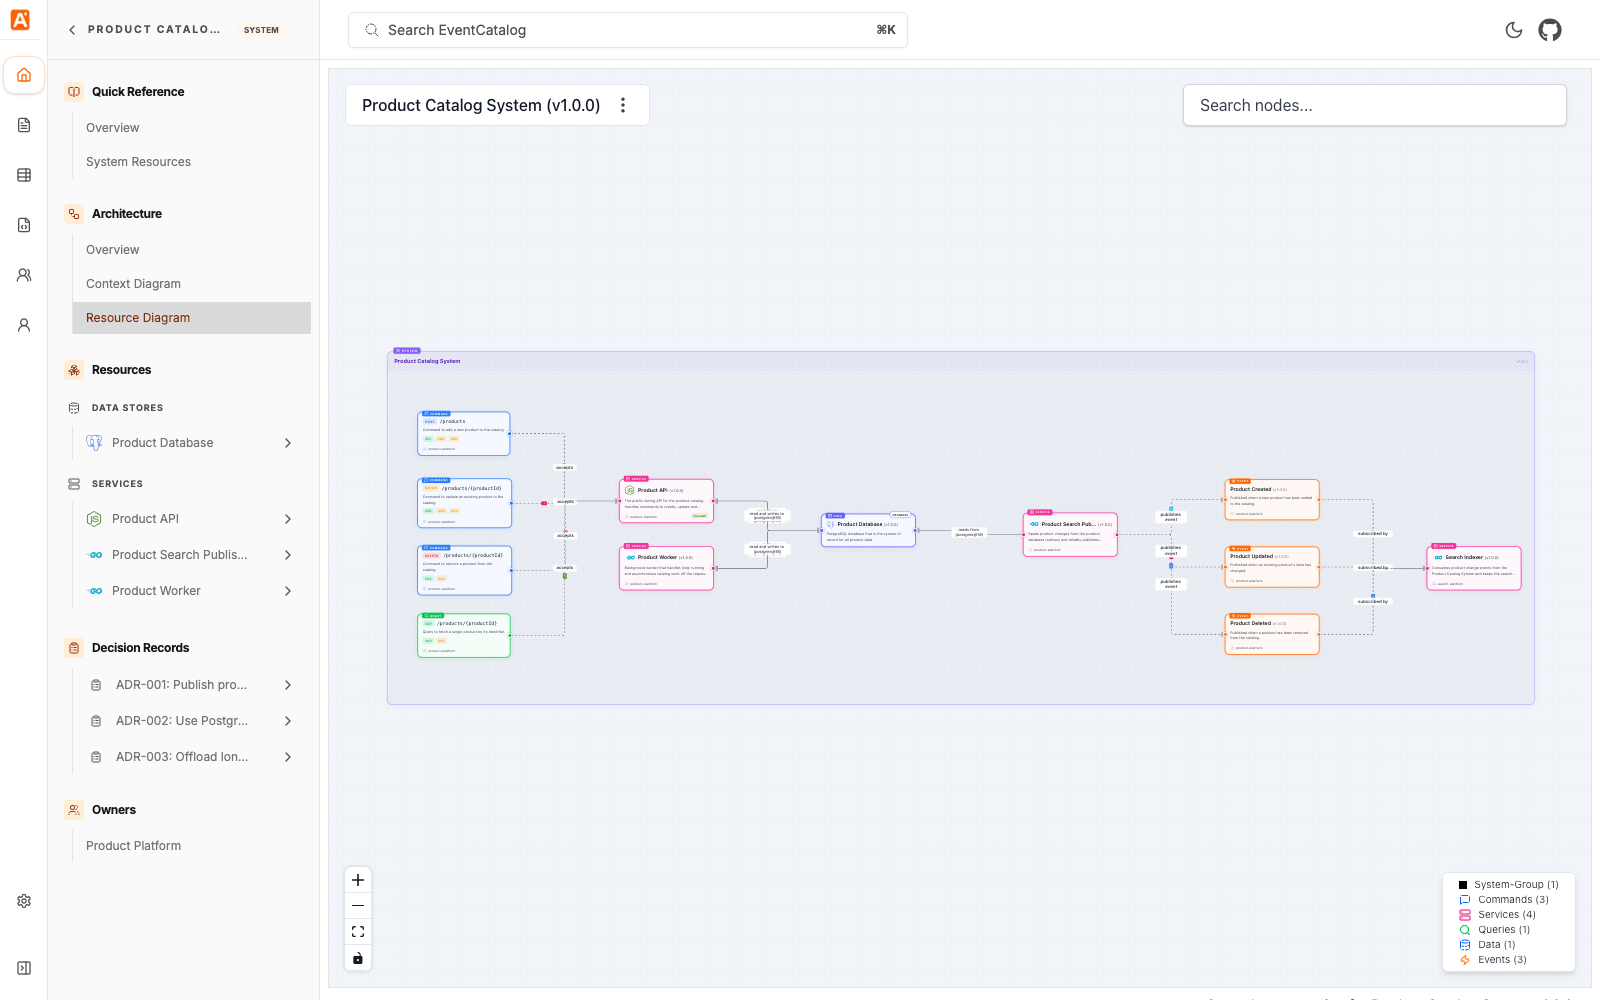Open settings gear in the left rail

click(24, 901)
